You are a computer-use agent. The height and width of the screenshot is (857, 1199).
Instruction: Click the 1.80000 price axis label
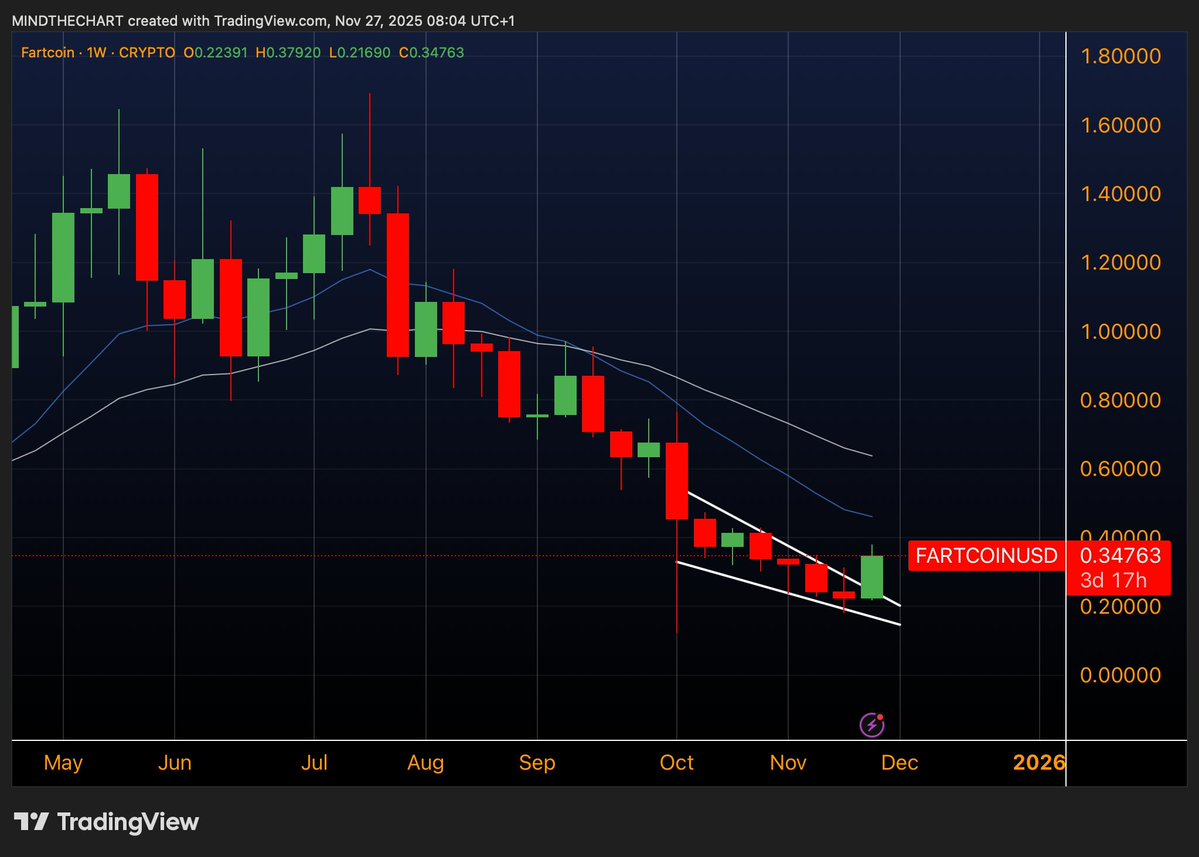pyautogui.click(x=1120, y=56)
